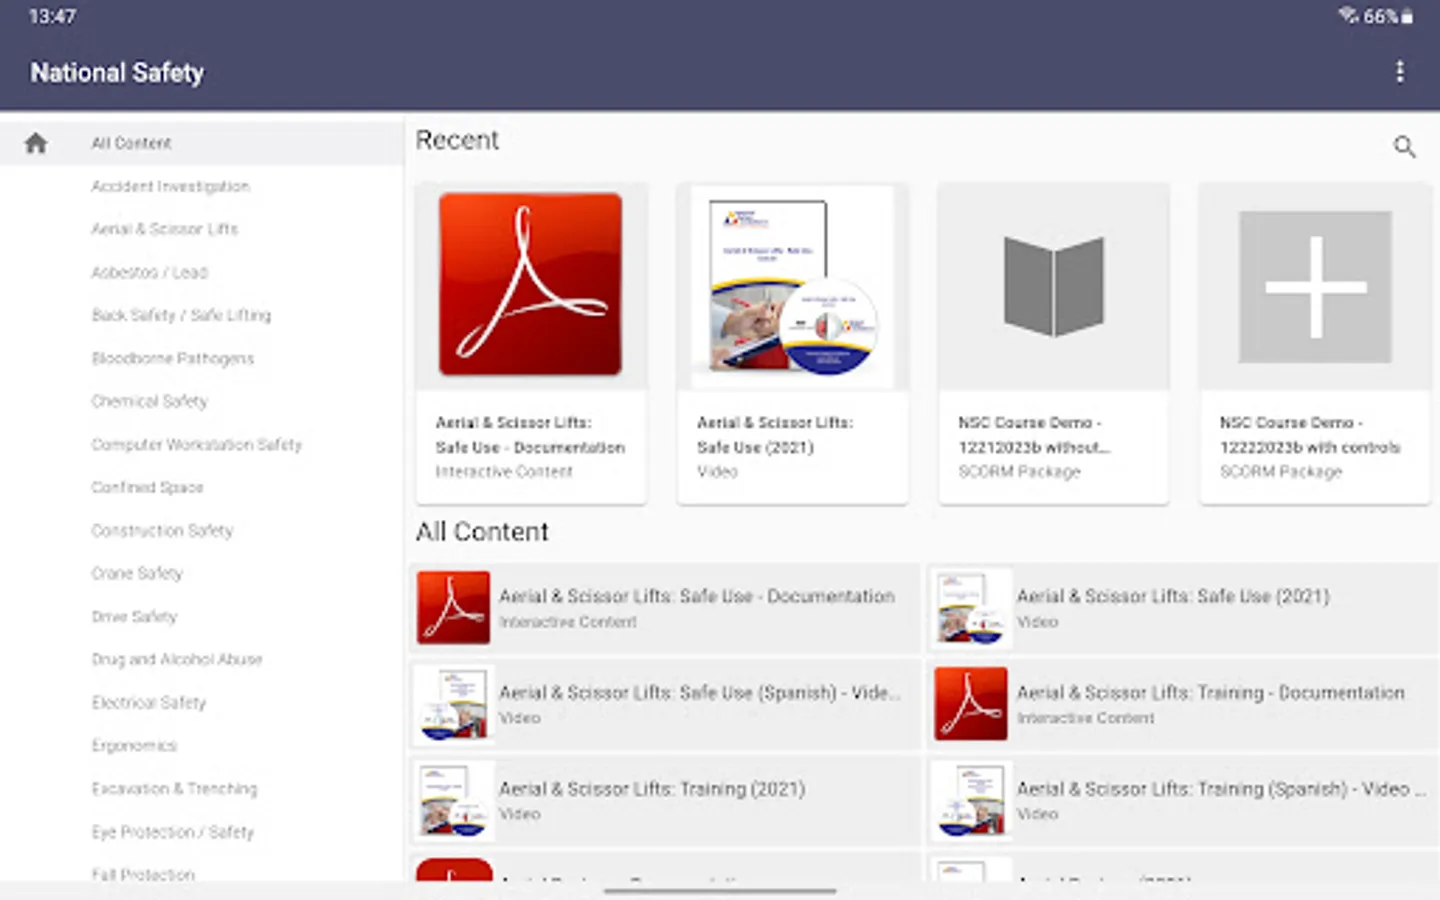Select the Chemical Safety category
Viewport: 1440px width, 900px height.
coord(150,401)
